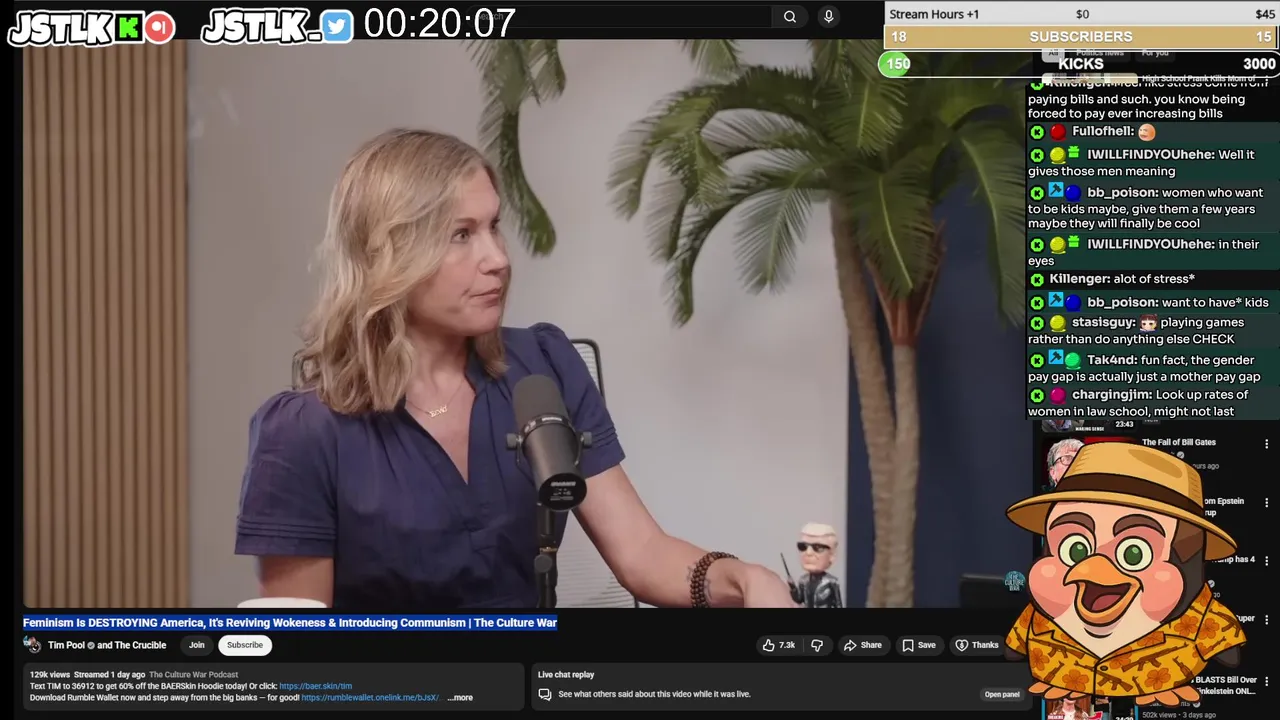Image resolution: width=1280 pixels, height=720 pixels.
Task: Follow the baer.skin/tim link
Action: click(x=316, y=687)
